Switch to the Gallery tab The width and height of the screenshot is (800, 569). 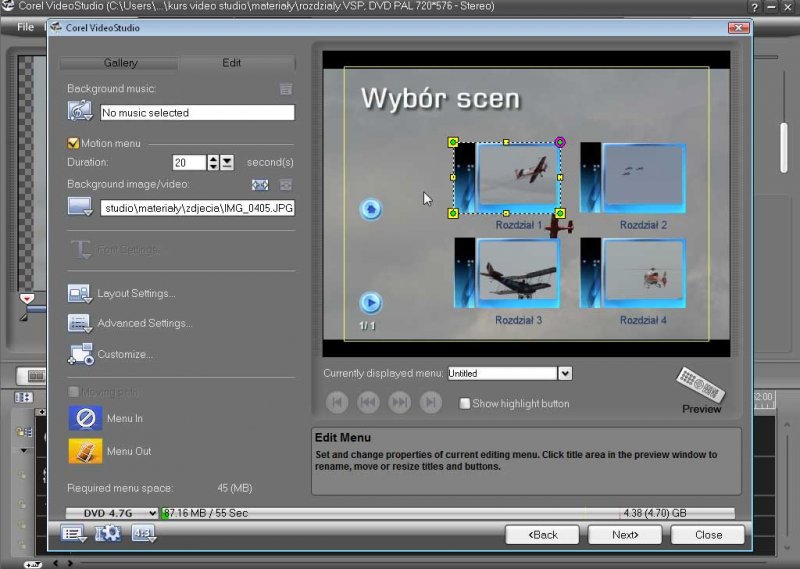point(120,63)
